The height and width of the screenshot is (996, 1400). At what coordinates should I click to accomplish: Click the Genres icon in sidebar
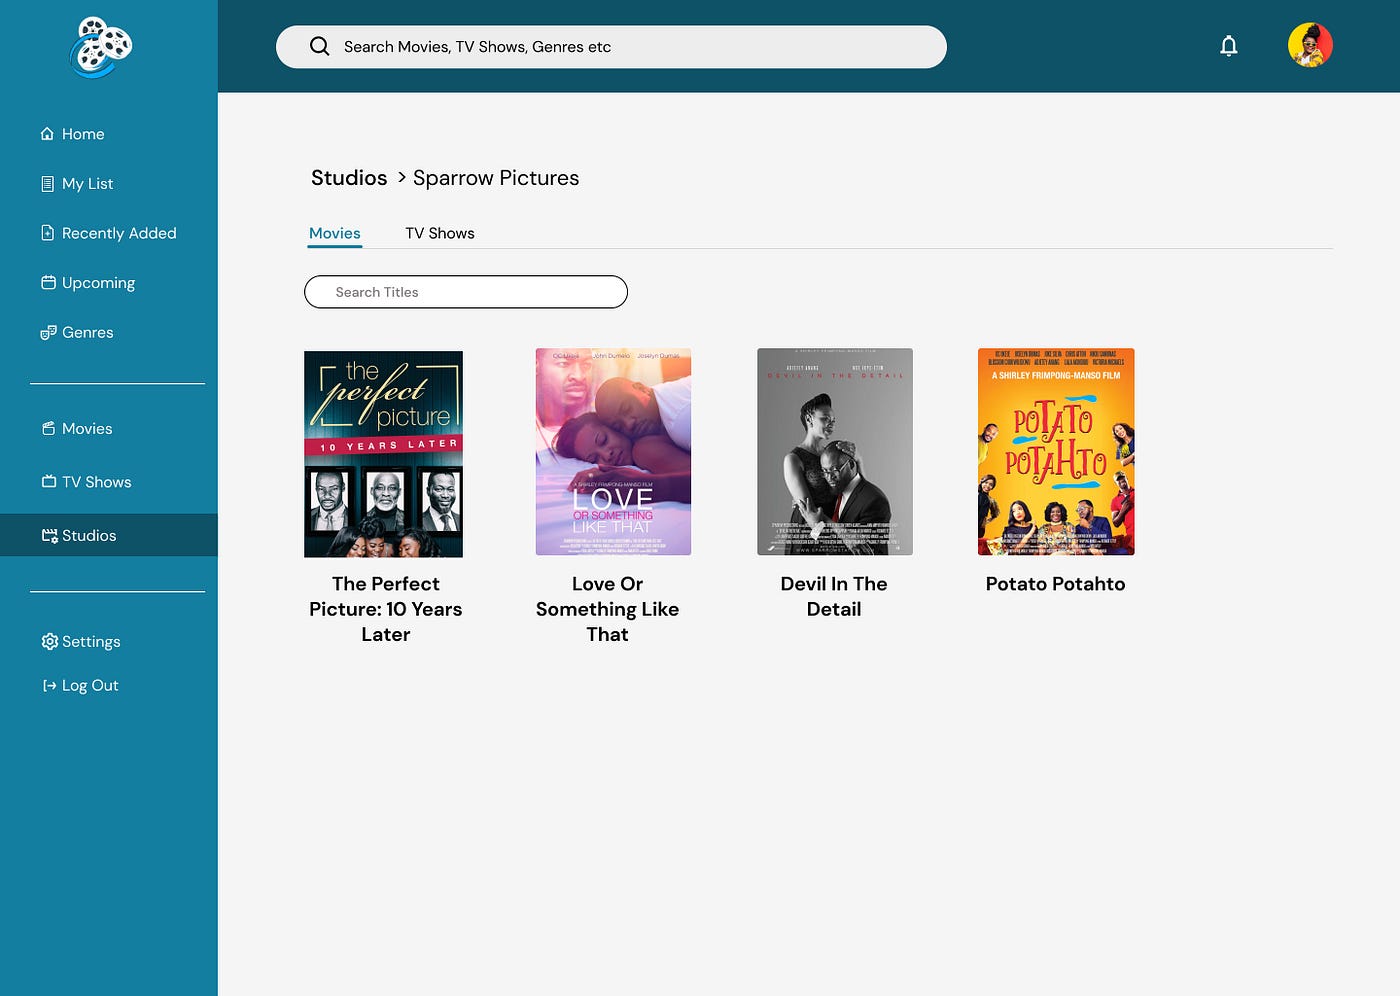[48, 332]
